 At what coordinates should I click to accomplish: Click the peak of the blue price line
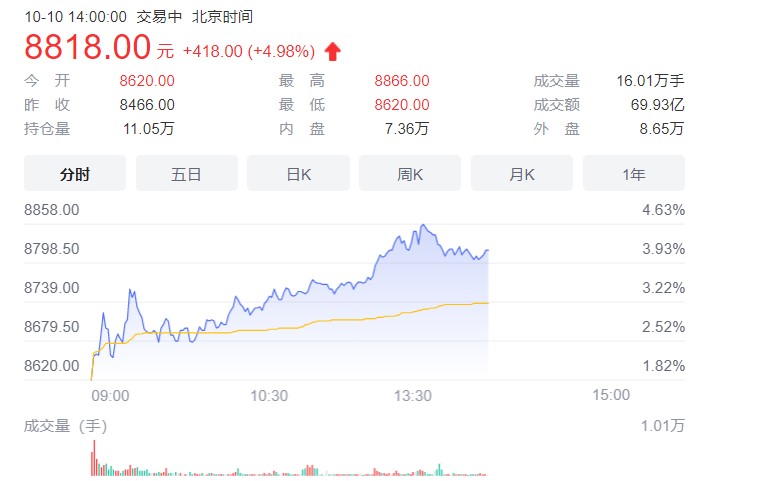pos(423,225)
